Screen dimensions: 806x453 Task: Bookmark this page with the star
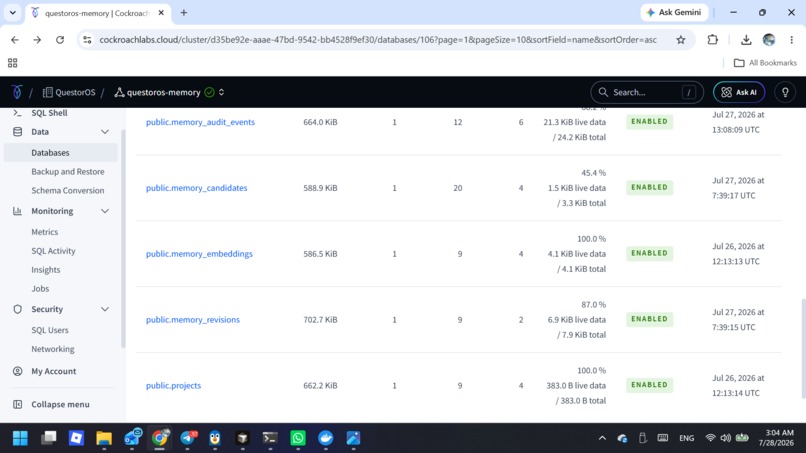(681, 40)
